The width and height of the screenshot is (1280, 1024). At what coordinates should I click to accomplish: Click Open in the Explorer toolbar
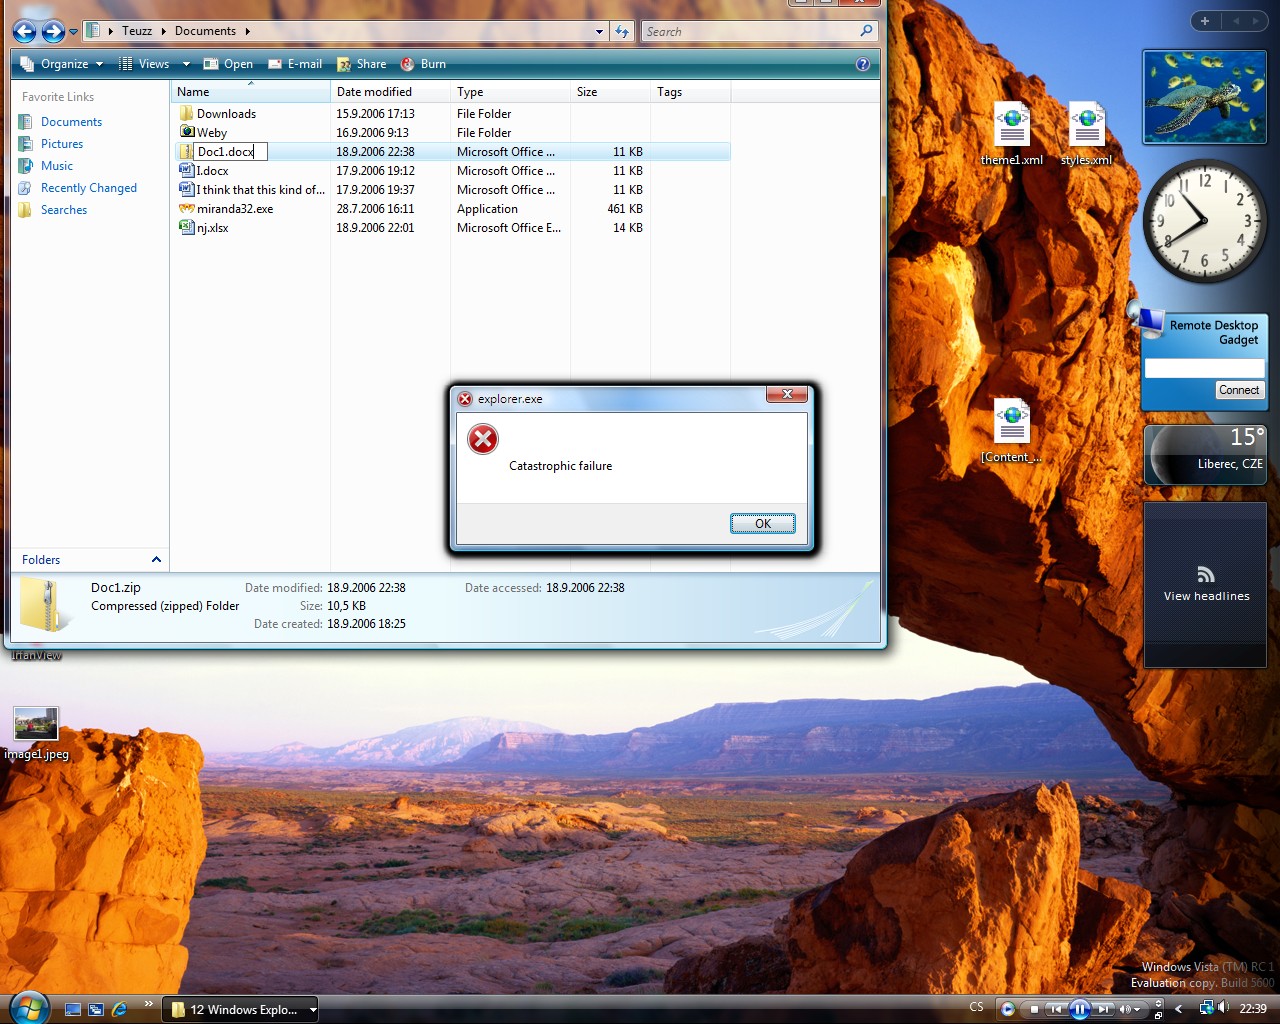pos(228,64)
